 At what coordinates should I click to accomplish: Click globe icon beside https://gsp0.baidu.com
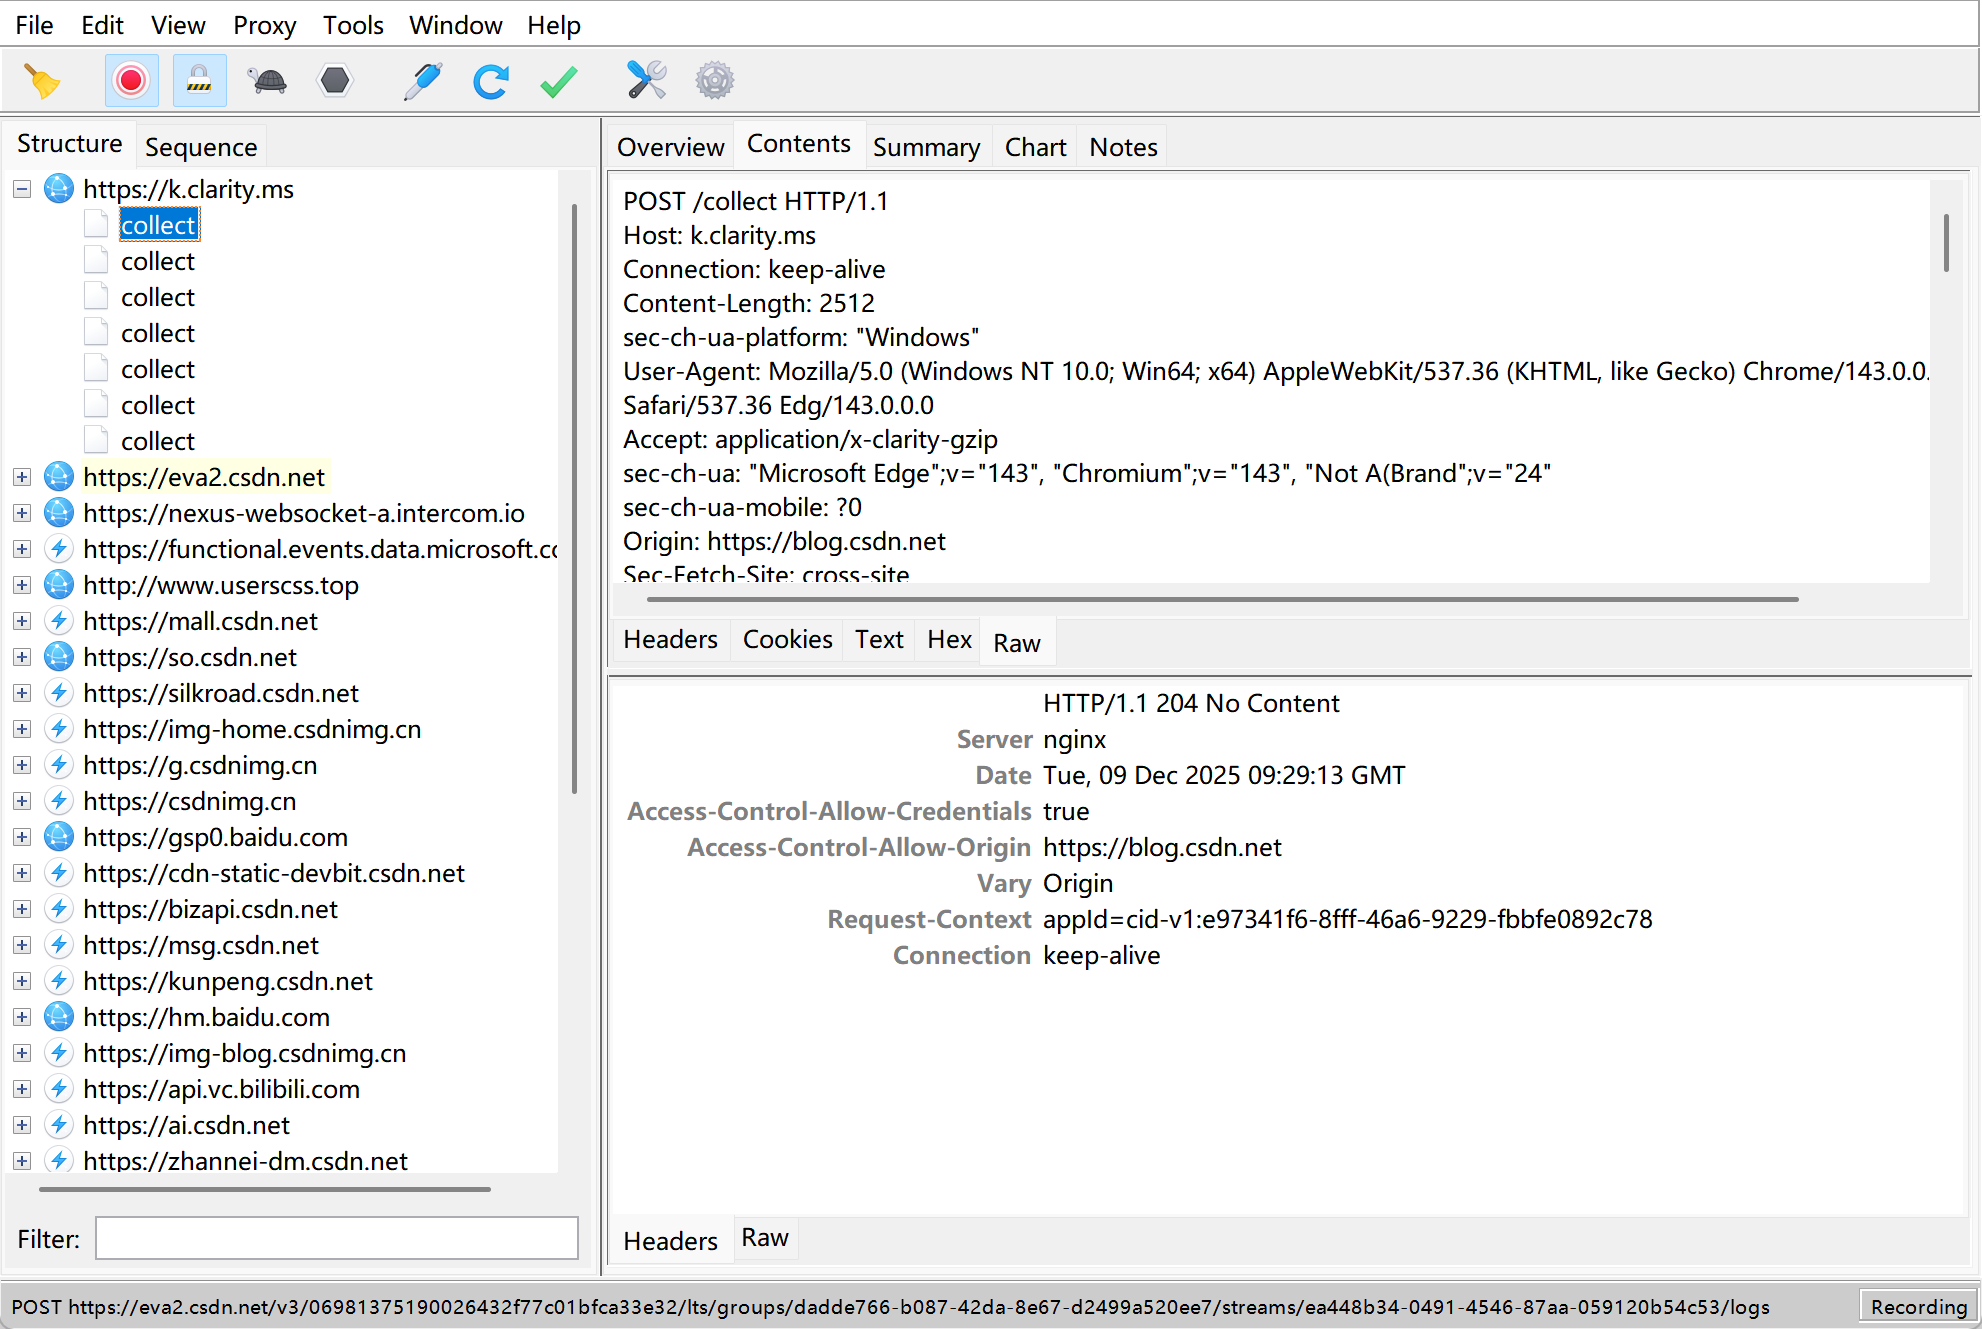pyautogui.click(x=59, y=837)
